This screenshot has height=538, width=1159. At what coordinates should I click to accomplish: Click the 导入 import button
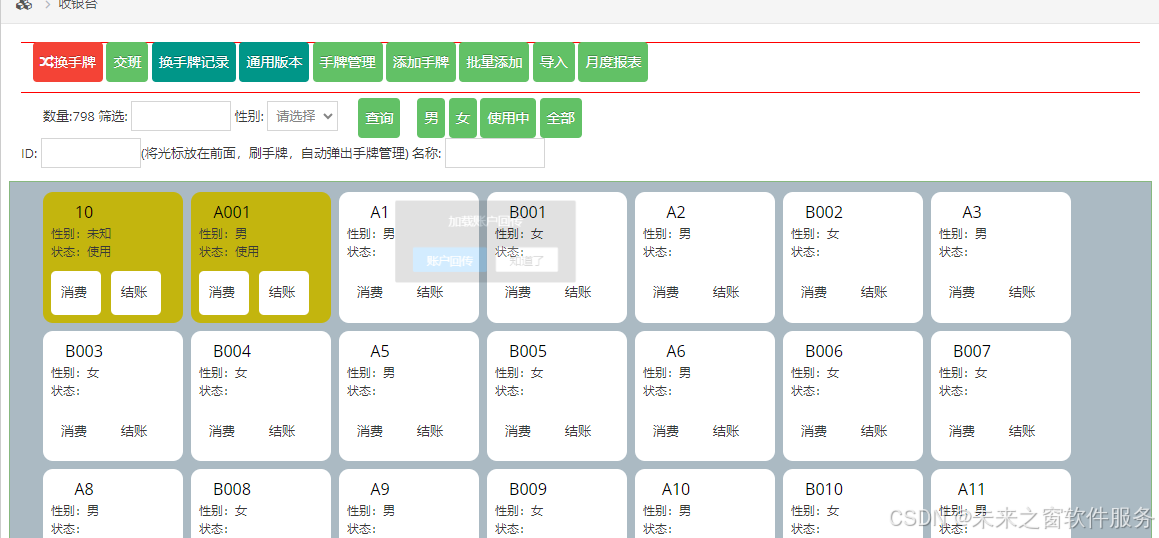554,62
